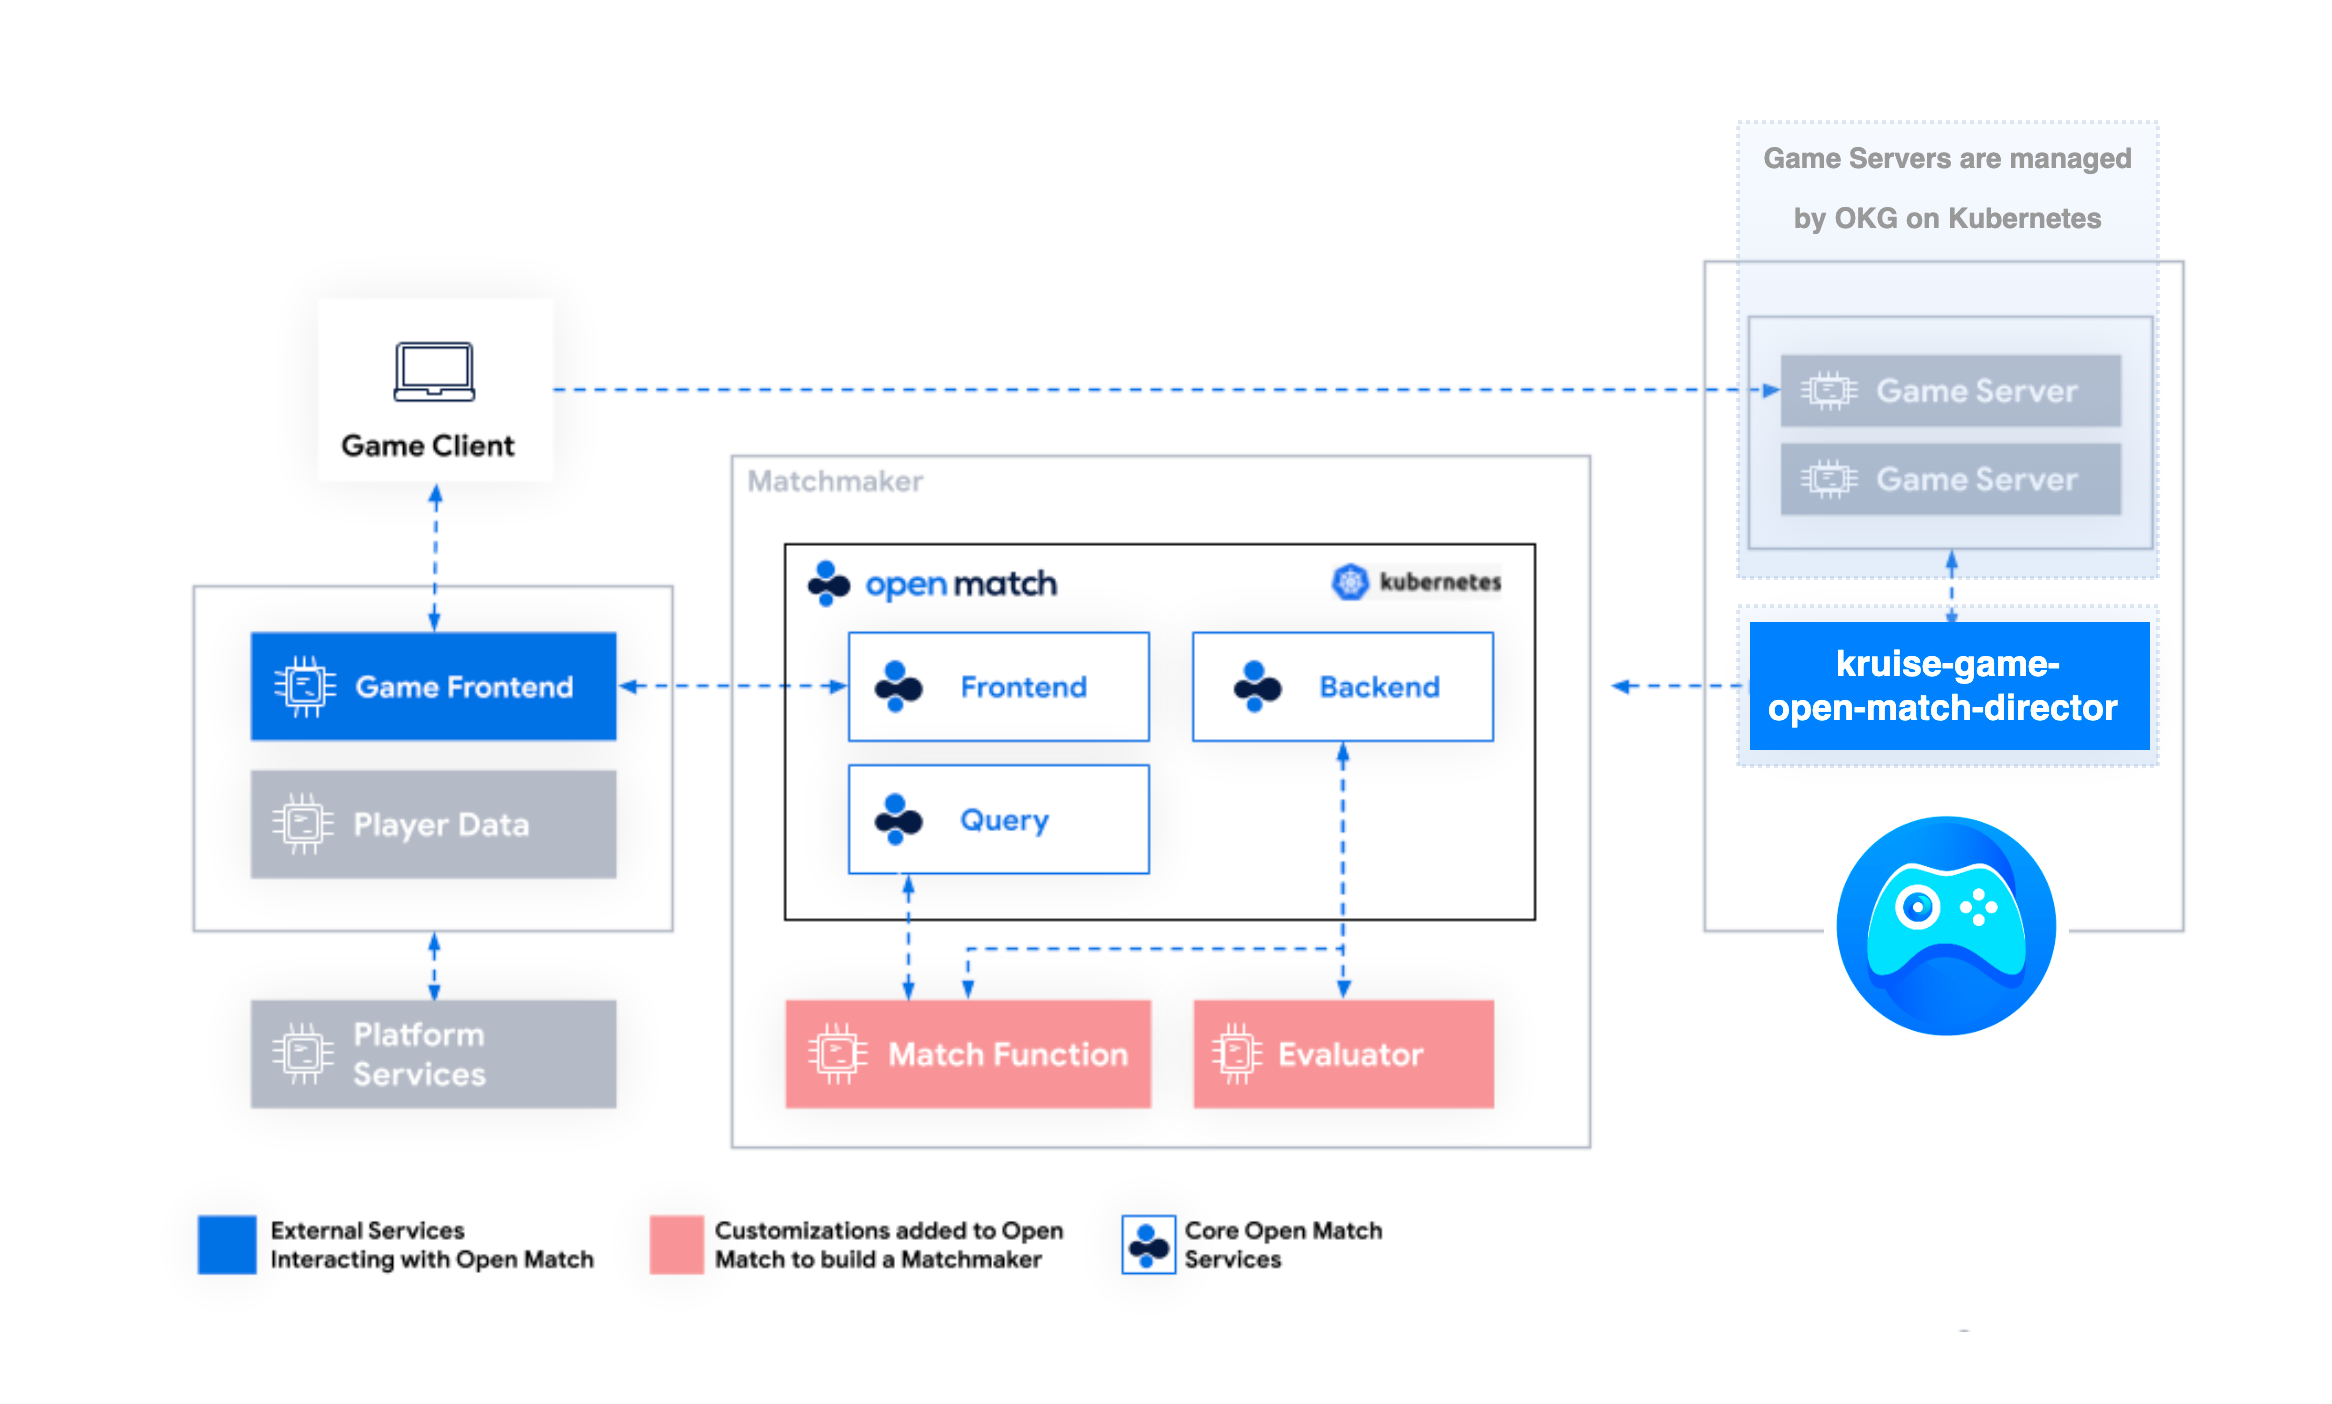The width and height of the screenshot is (2332, 1404).
Task: Click Open Match icon in Query box
Action: pos(897,820)
